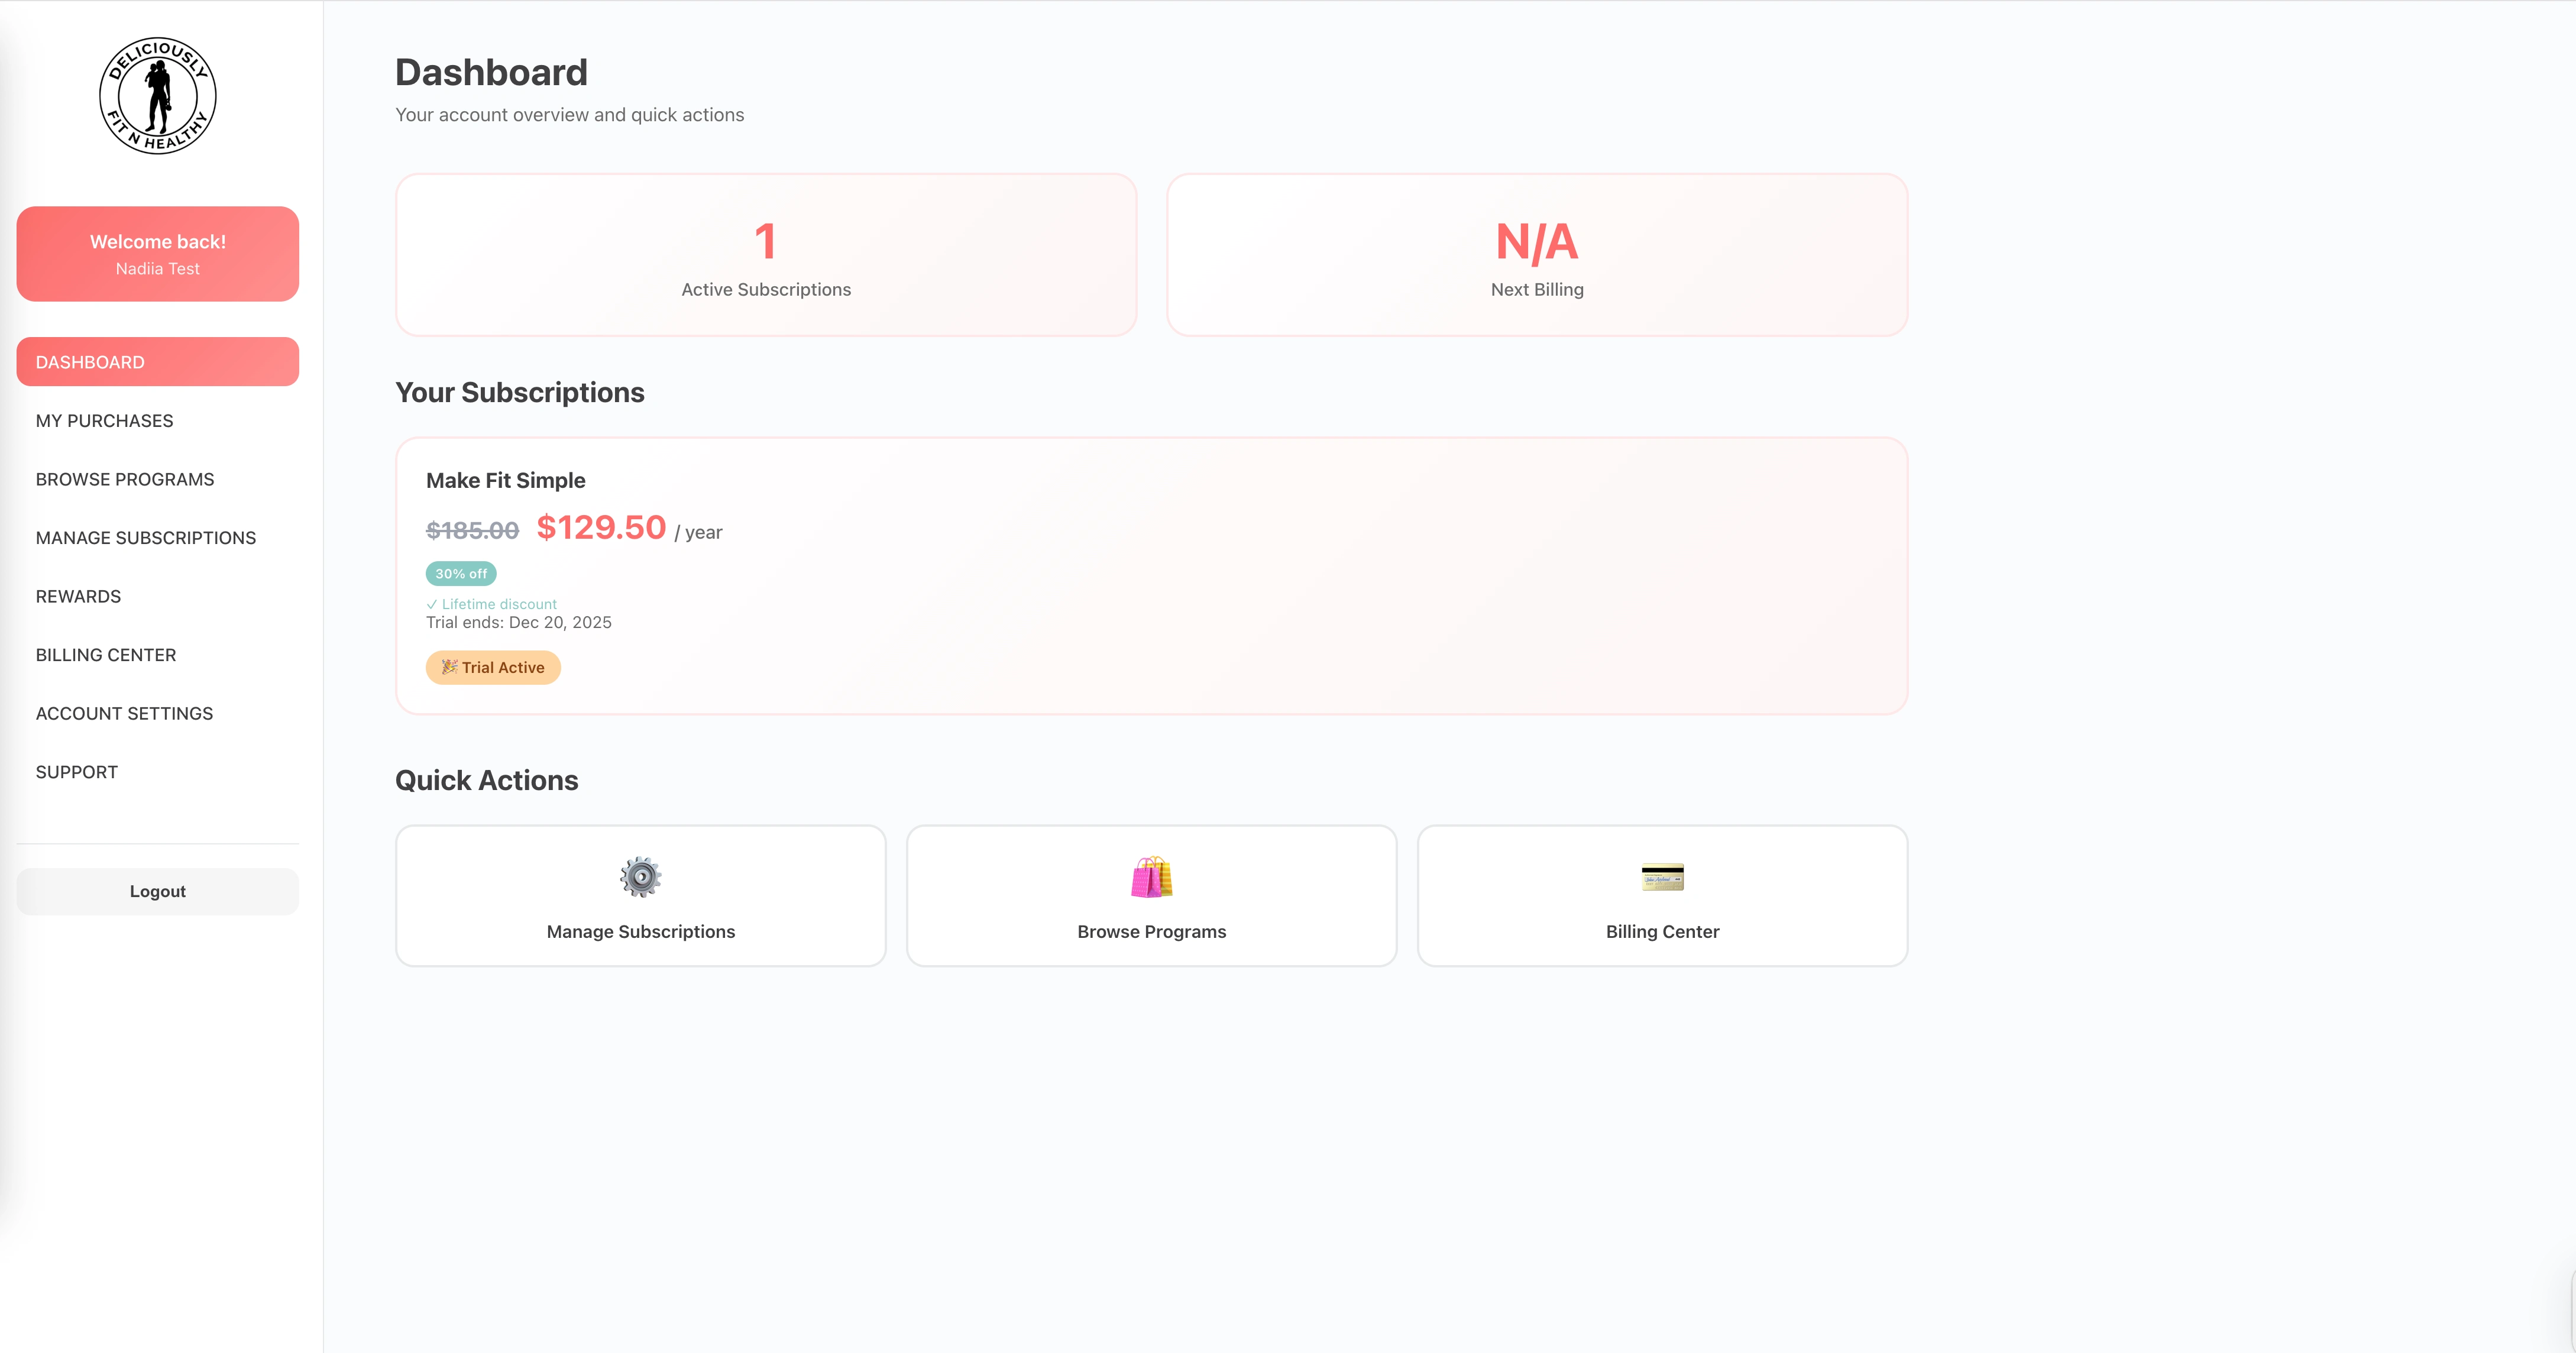
Task: Click the Welcome back Nadiia Test banner
Action: tap(158, 254)
